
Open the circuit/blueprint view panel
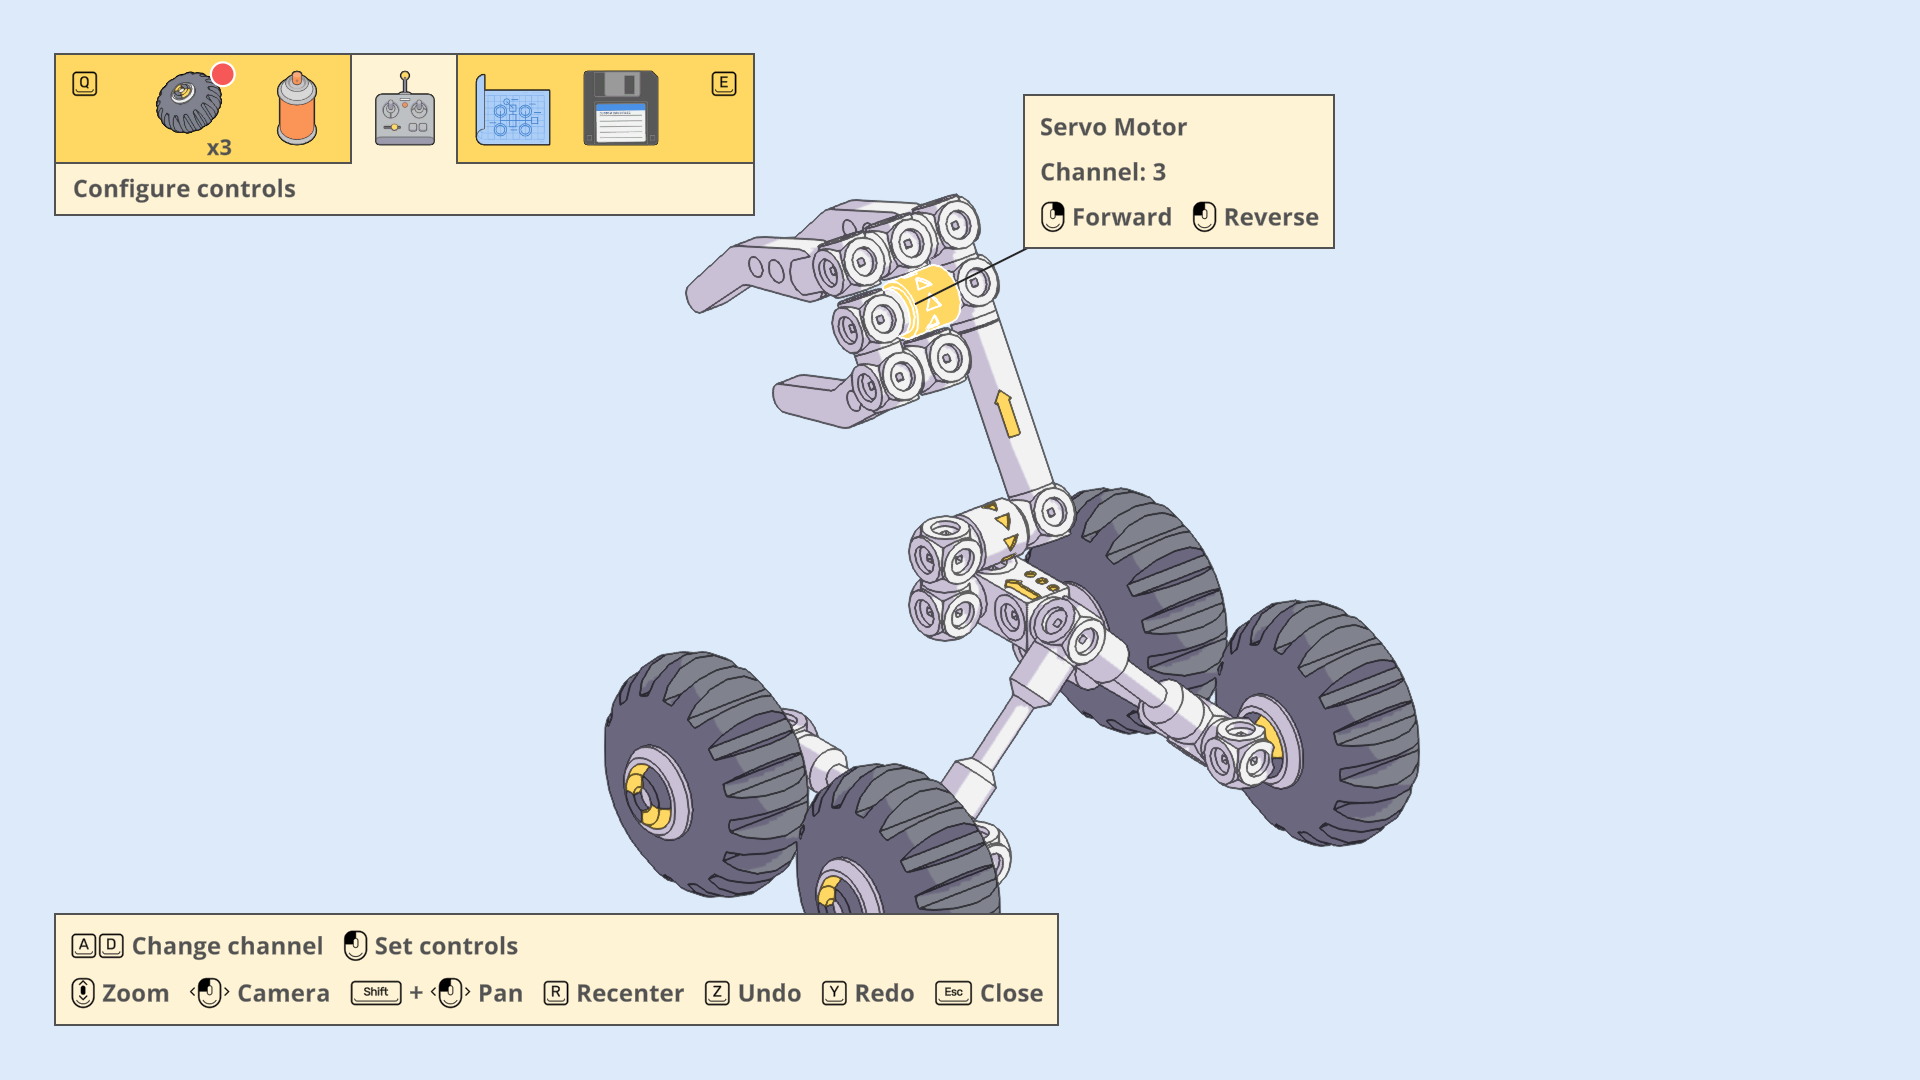[x=510, y=112]
